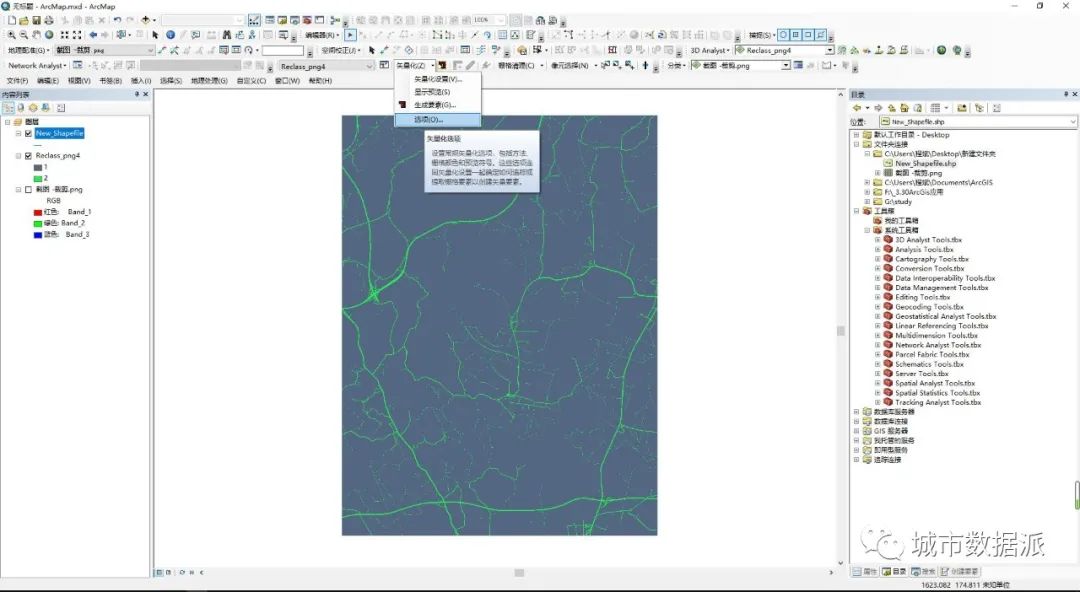Viewport: 1080px width, 592px height.
Task: List layers by selection in the contents panel
Action: tap(45, 108)
